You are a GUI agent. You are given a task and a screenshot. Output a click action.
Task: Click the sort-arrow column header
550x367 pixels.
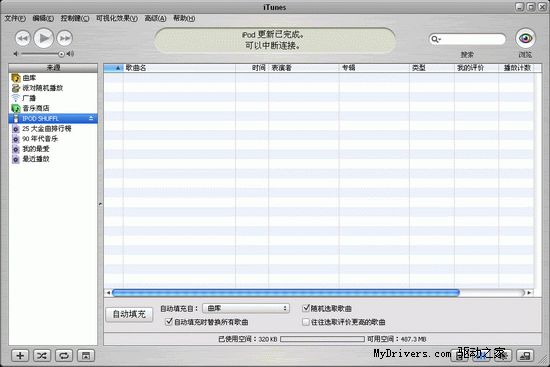click(x=114, y=68)
